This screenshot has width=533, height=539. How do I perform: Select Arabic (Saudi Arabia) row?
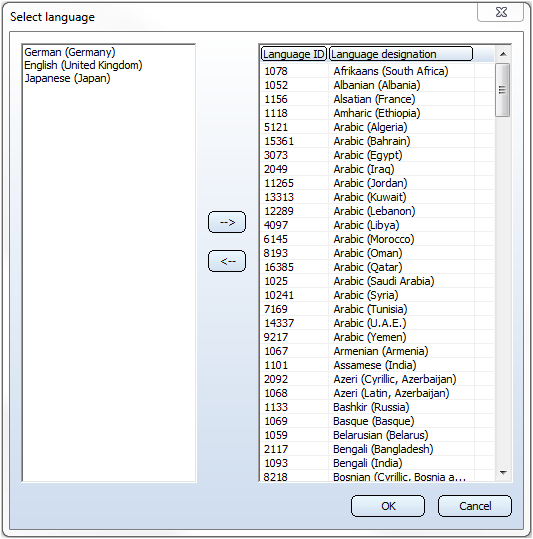pos(377,281)
